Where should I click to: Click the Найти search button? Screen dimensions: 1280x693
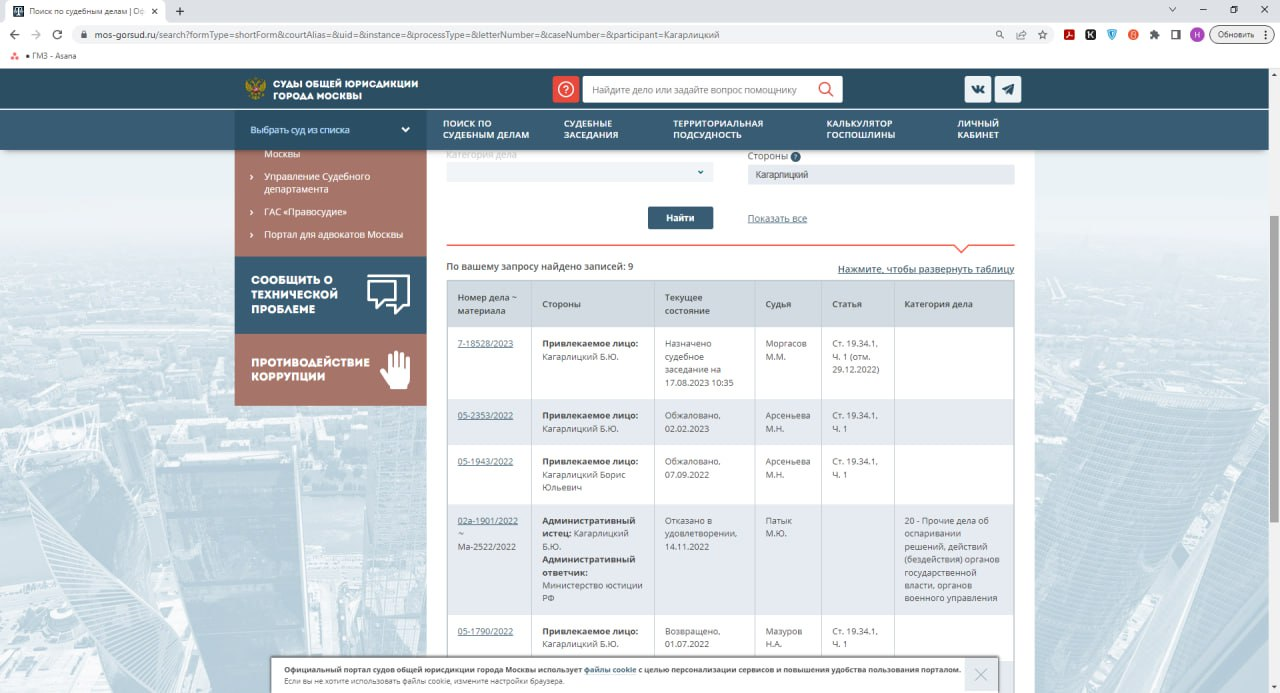(x=680, y=218)
